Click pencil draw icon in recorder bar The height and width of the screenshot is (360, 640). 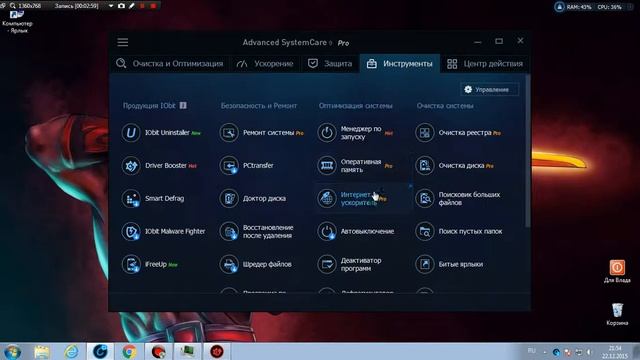132,6
